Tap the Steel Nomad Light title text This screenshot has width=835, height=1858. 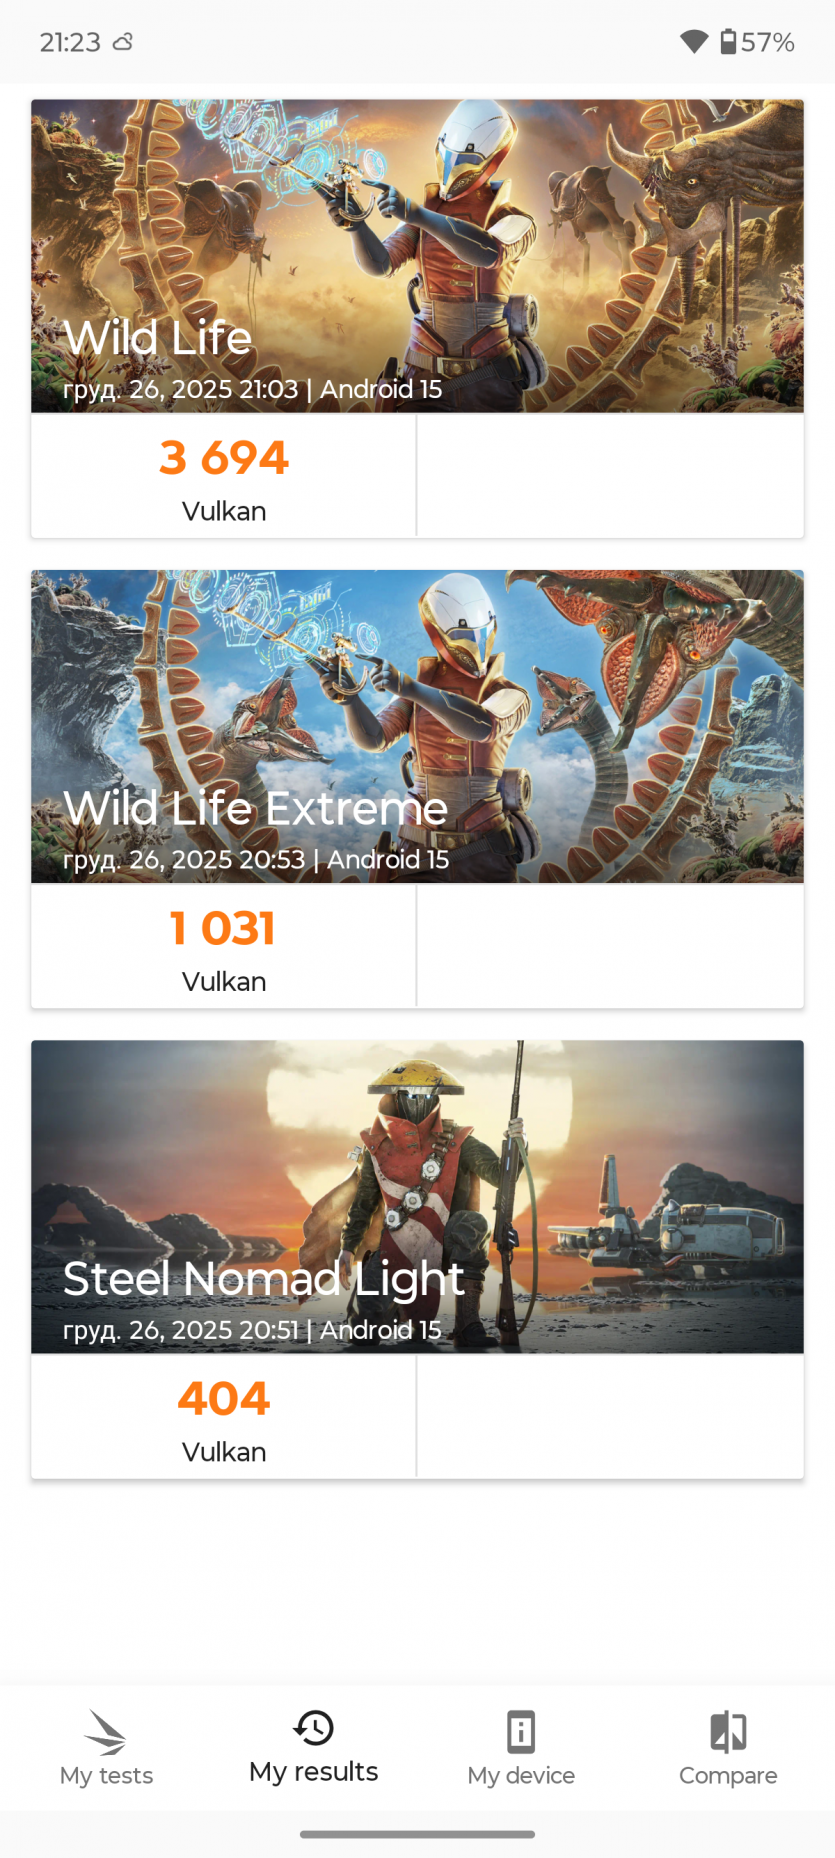tap(263, 1279)
